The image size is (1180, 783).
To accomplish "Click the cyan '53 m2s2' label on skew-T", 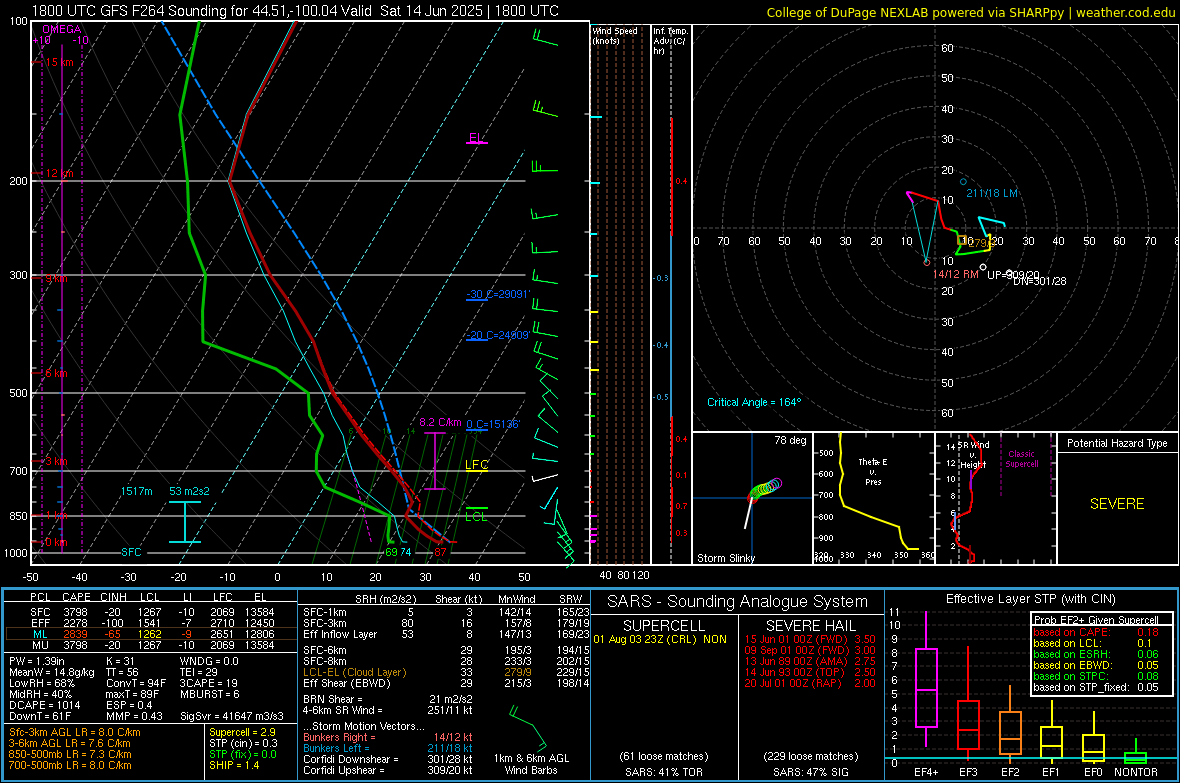I will pyautogui.click(x=189, y=491).
